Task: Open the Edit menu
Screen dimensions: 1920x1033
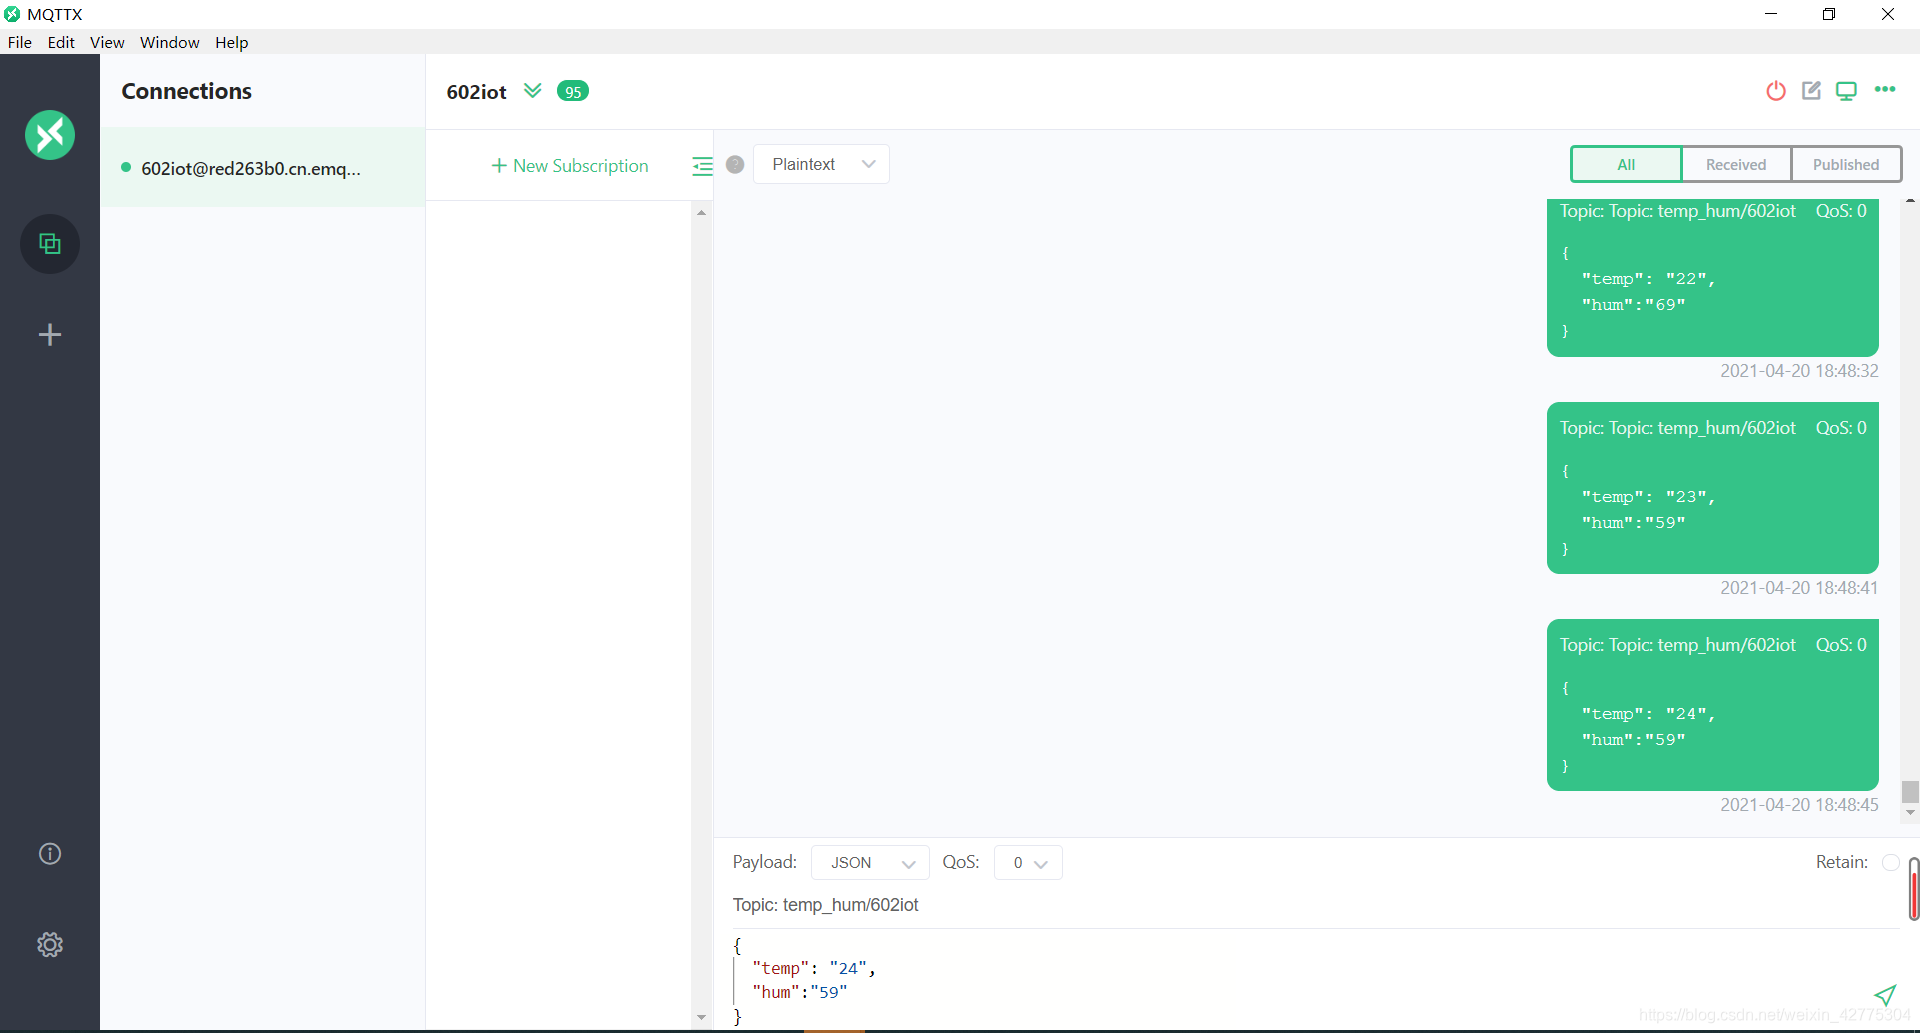Action: [61, 42]
